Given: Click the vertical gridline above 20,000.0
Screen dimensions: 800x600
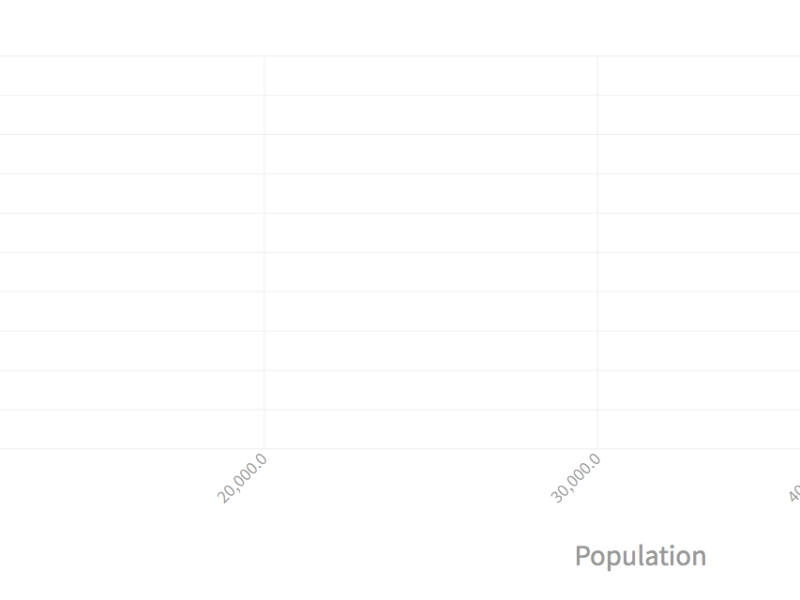Looking at the screenshot, I should 264,250.
